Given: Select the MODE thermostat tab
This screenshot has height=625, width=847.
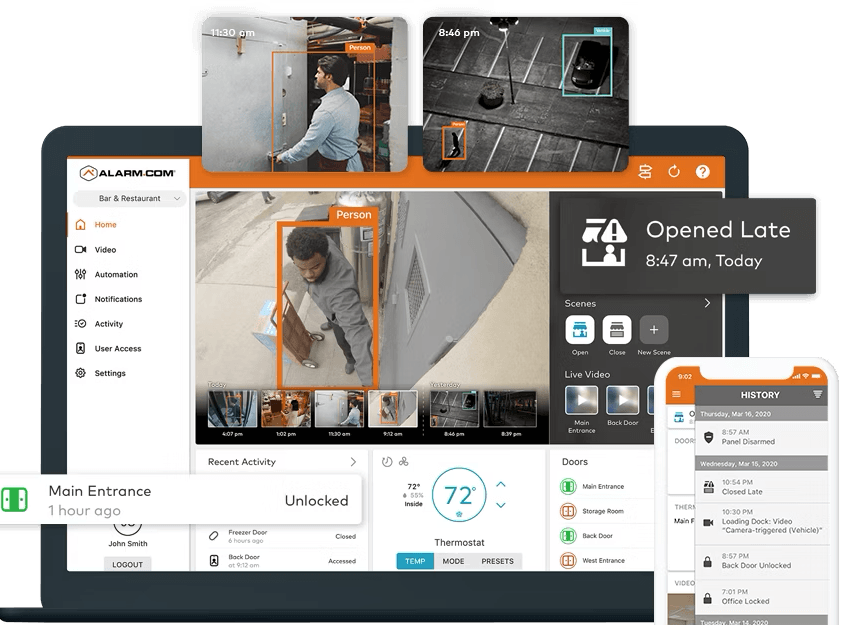Looking at the screenshot, I should (x=453, y=561).
